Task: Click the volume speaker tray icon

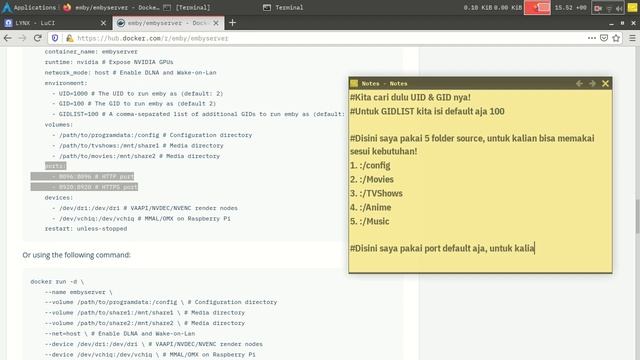Action: point(620,8)
